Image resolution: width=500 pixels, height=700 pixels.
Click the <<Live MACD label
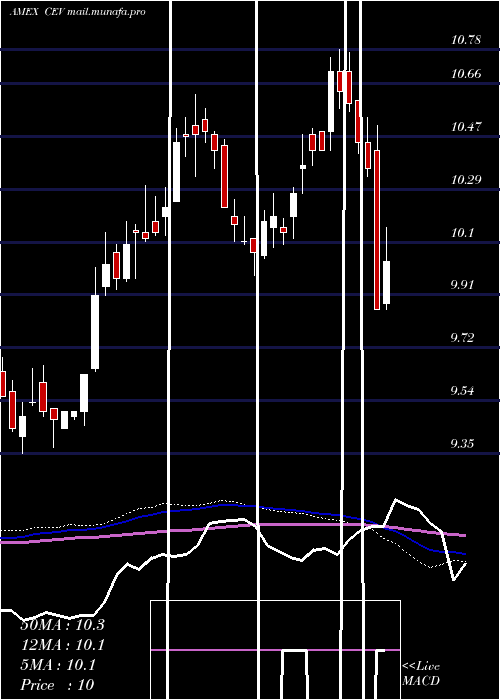click(x=421, y=674)
